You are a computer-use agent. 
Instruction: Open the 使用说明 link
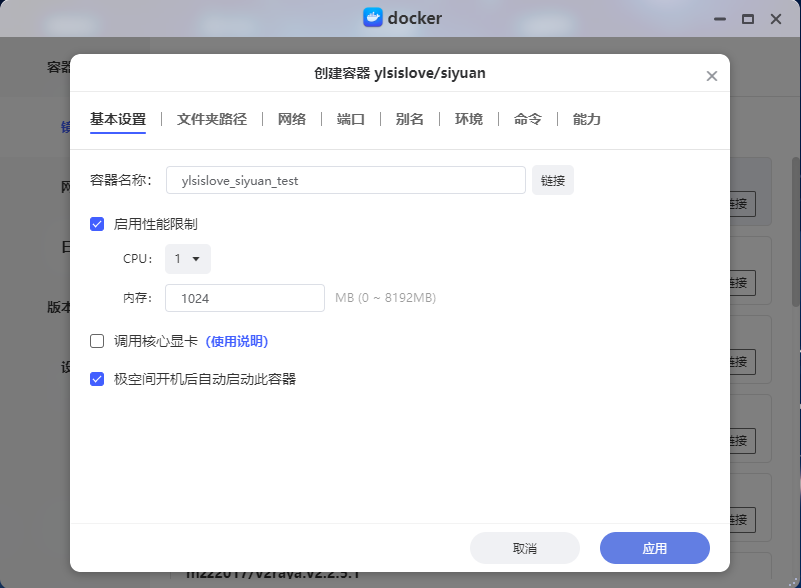(237, 341)
